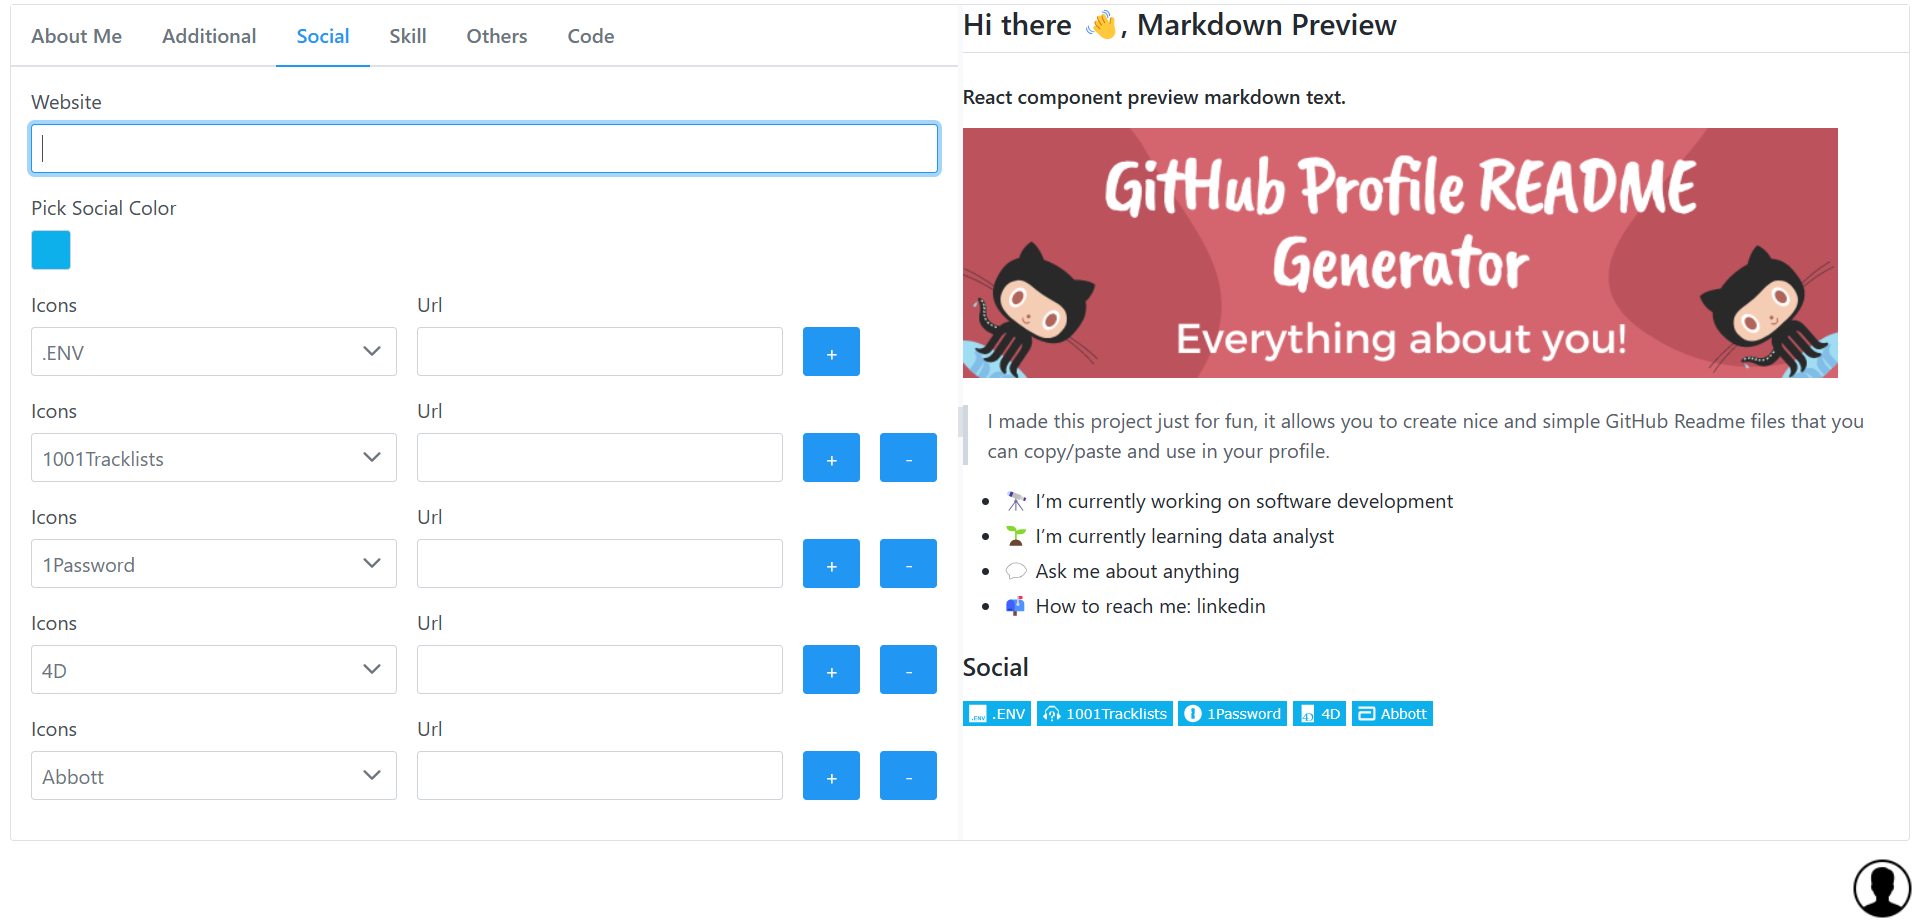The image size is (1915, 920).
Task: Click the Website input field
Action: coord(484,148)
